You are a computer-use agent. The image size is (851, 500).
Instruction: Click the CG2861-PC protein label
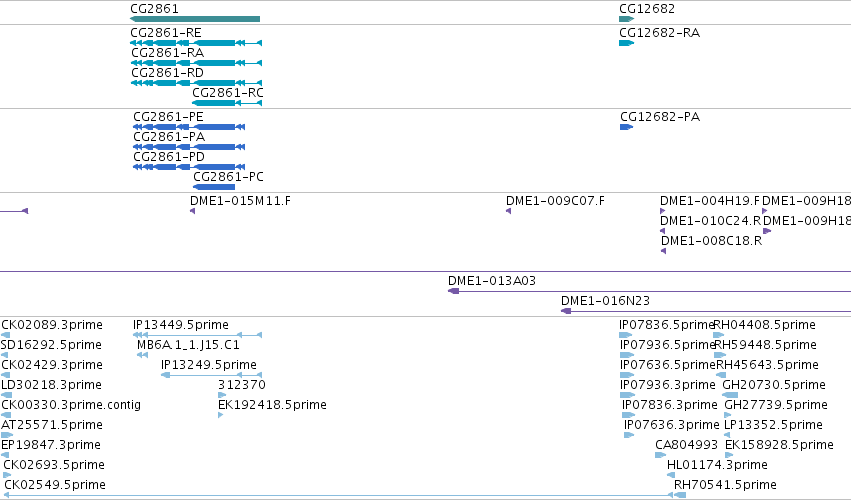click(228, 177)
